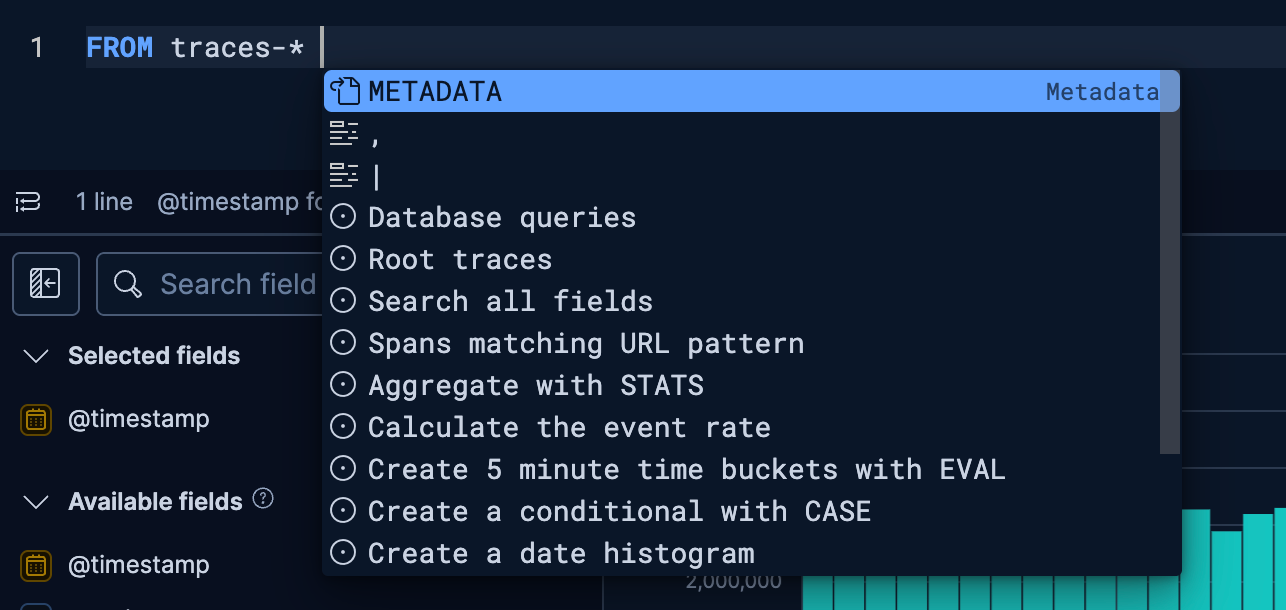The image size is (1286, 610).
Task: Collapse the Available fields section
Action: [x=37, y=500]
